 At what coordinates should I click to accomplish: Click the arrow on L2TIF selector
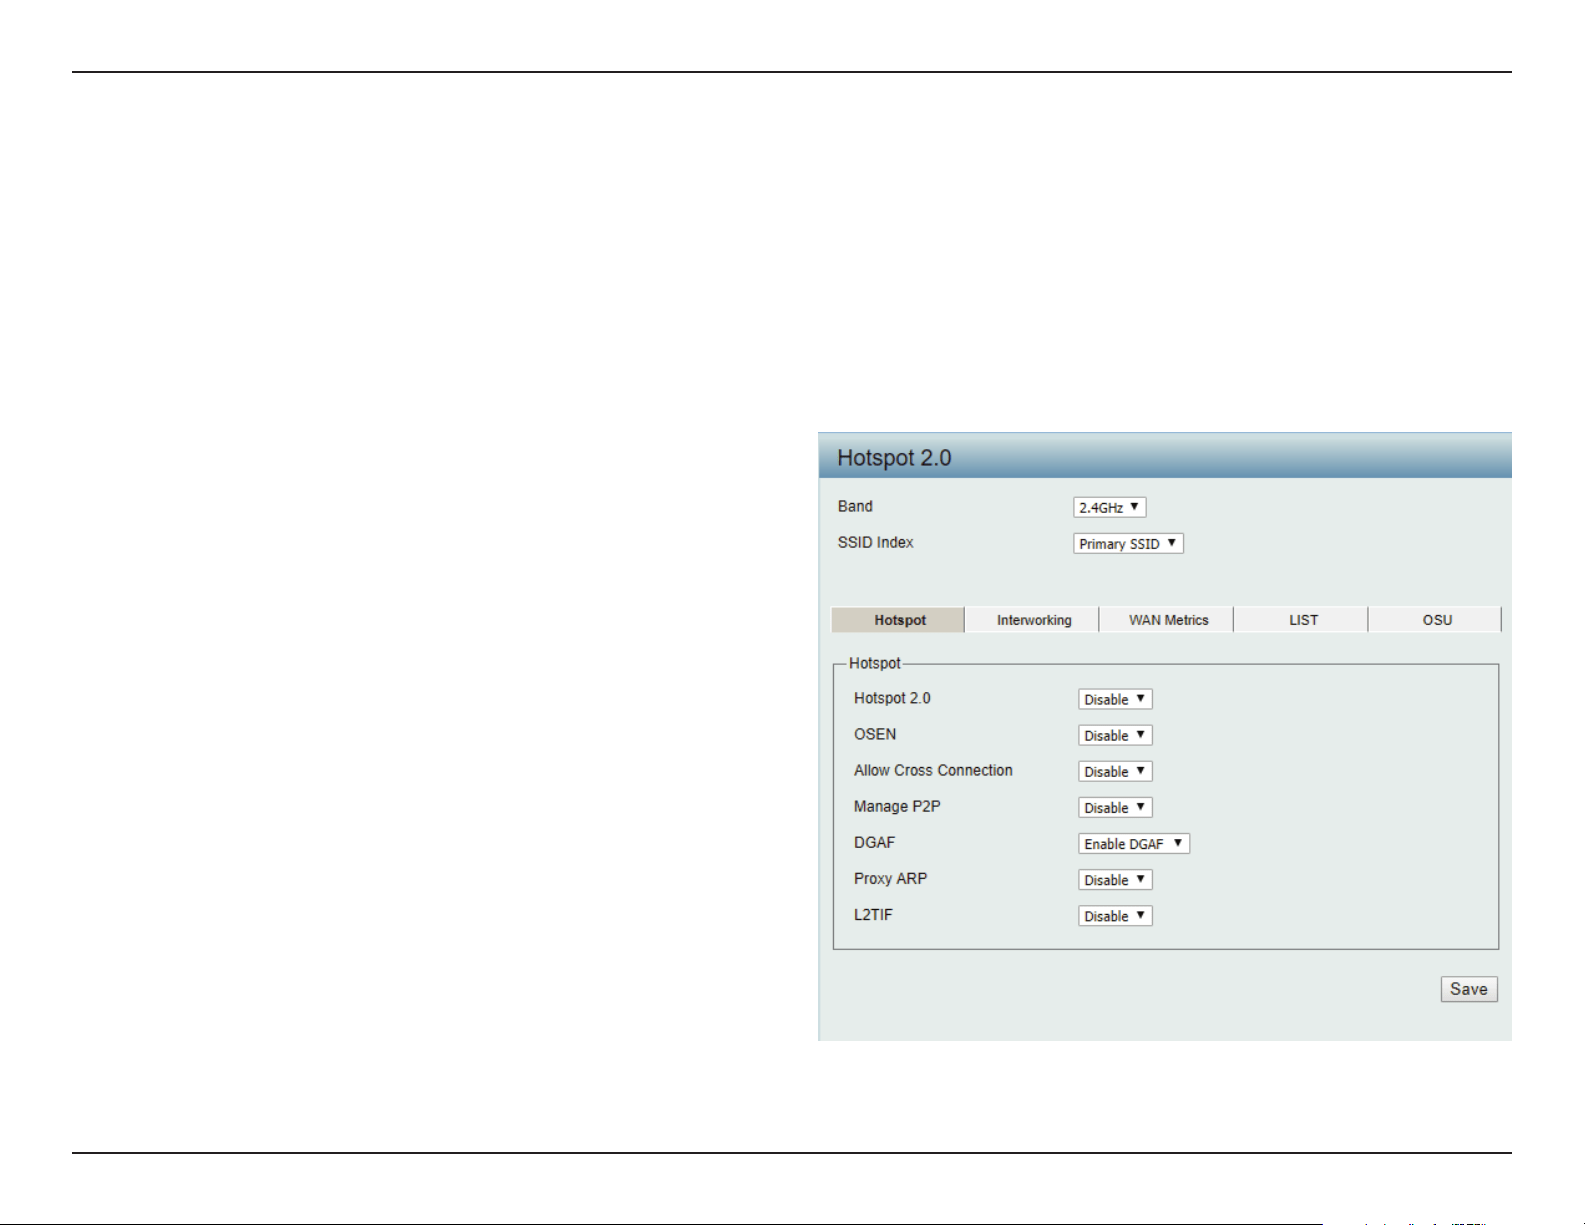pos(1141,915)
